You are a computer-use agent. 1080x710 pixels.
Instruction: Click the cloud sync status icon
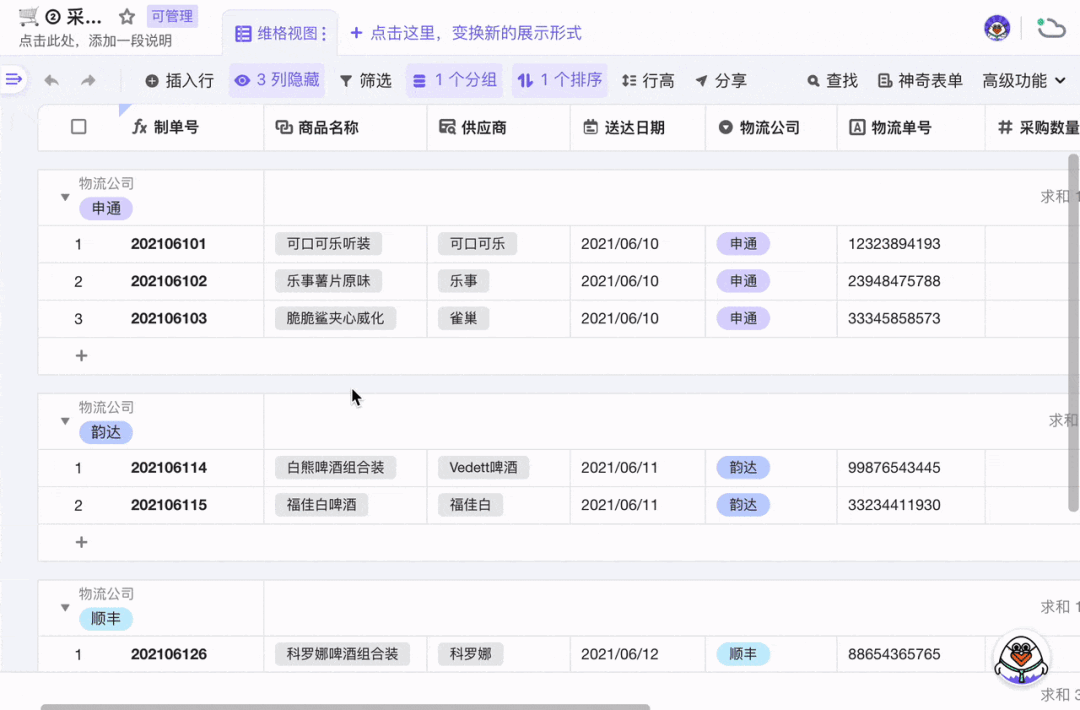pyautogui.click(x=1051, y=28)
